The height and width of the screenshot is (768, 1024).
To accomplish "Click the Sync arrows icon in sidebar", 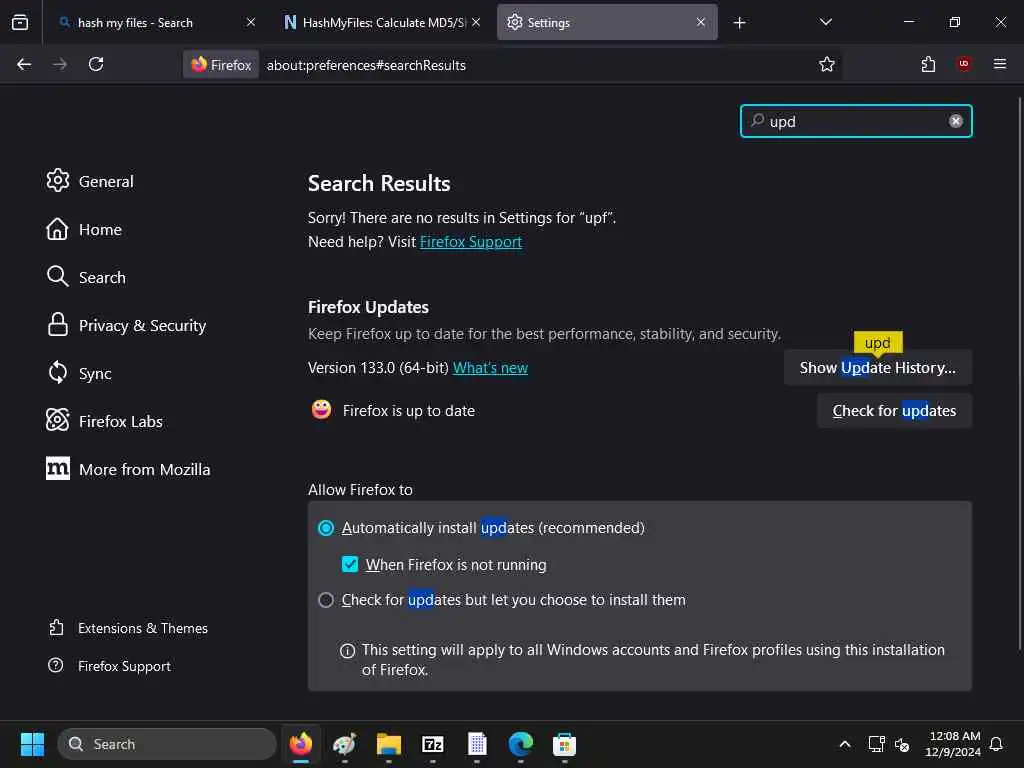I will point(57,372).
